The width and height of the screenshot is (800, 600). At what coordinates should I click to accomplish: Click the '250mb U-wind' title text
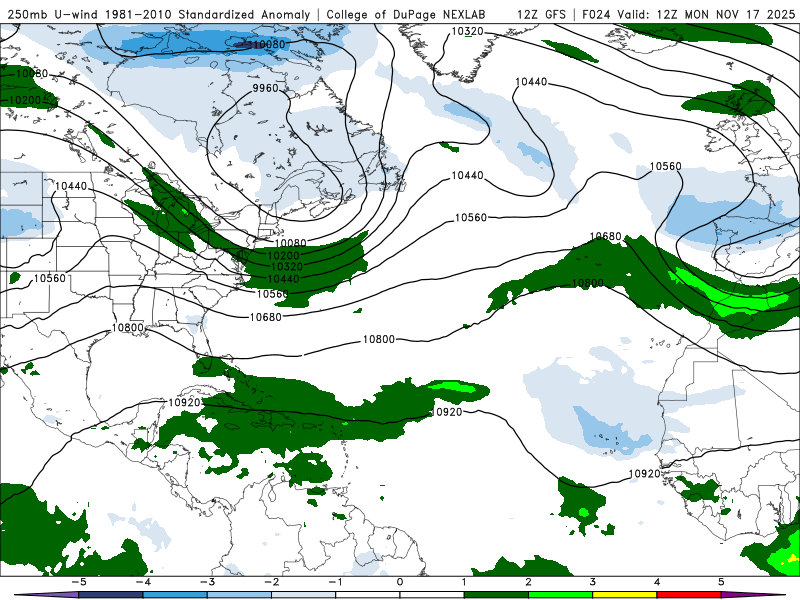[x=52, y=14]
